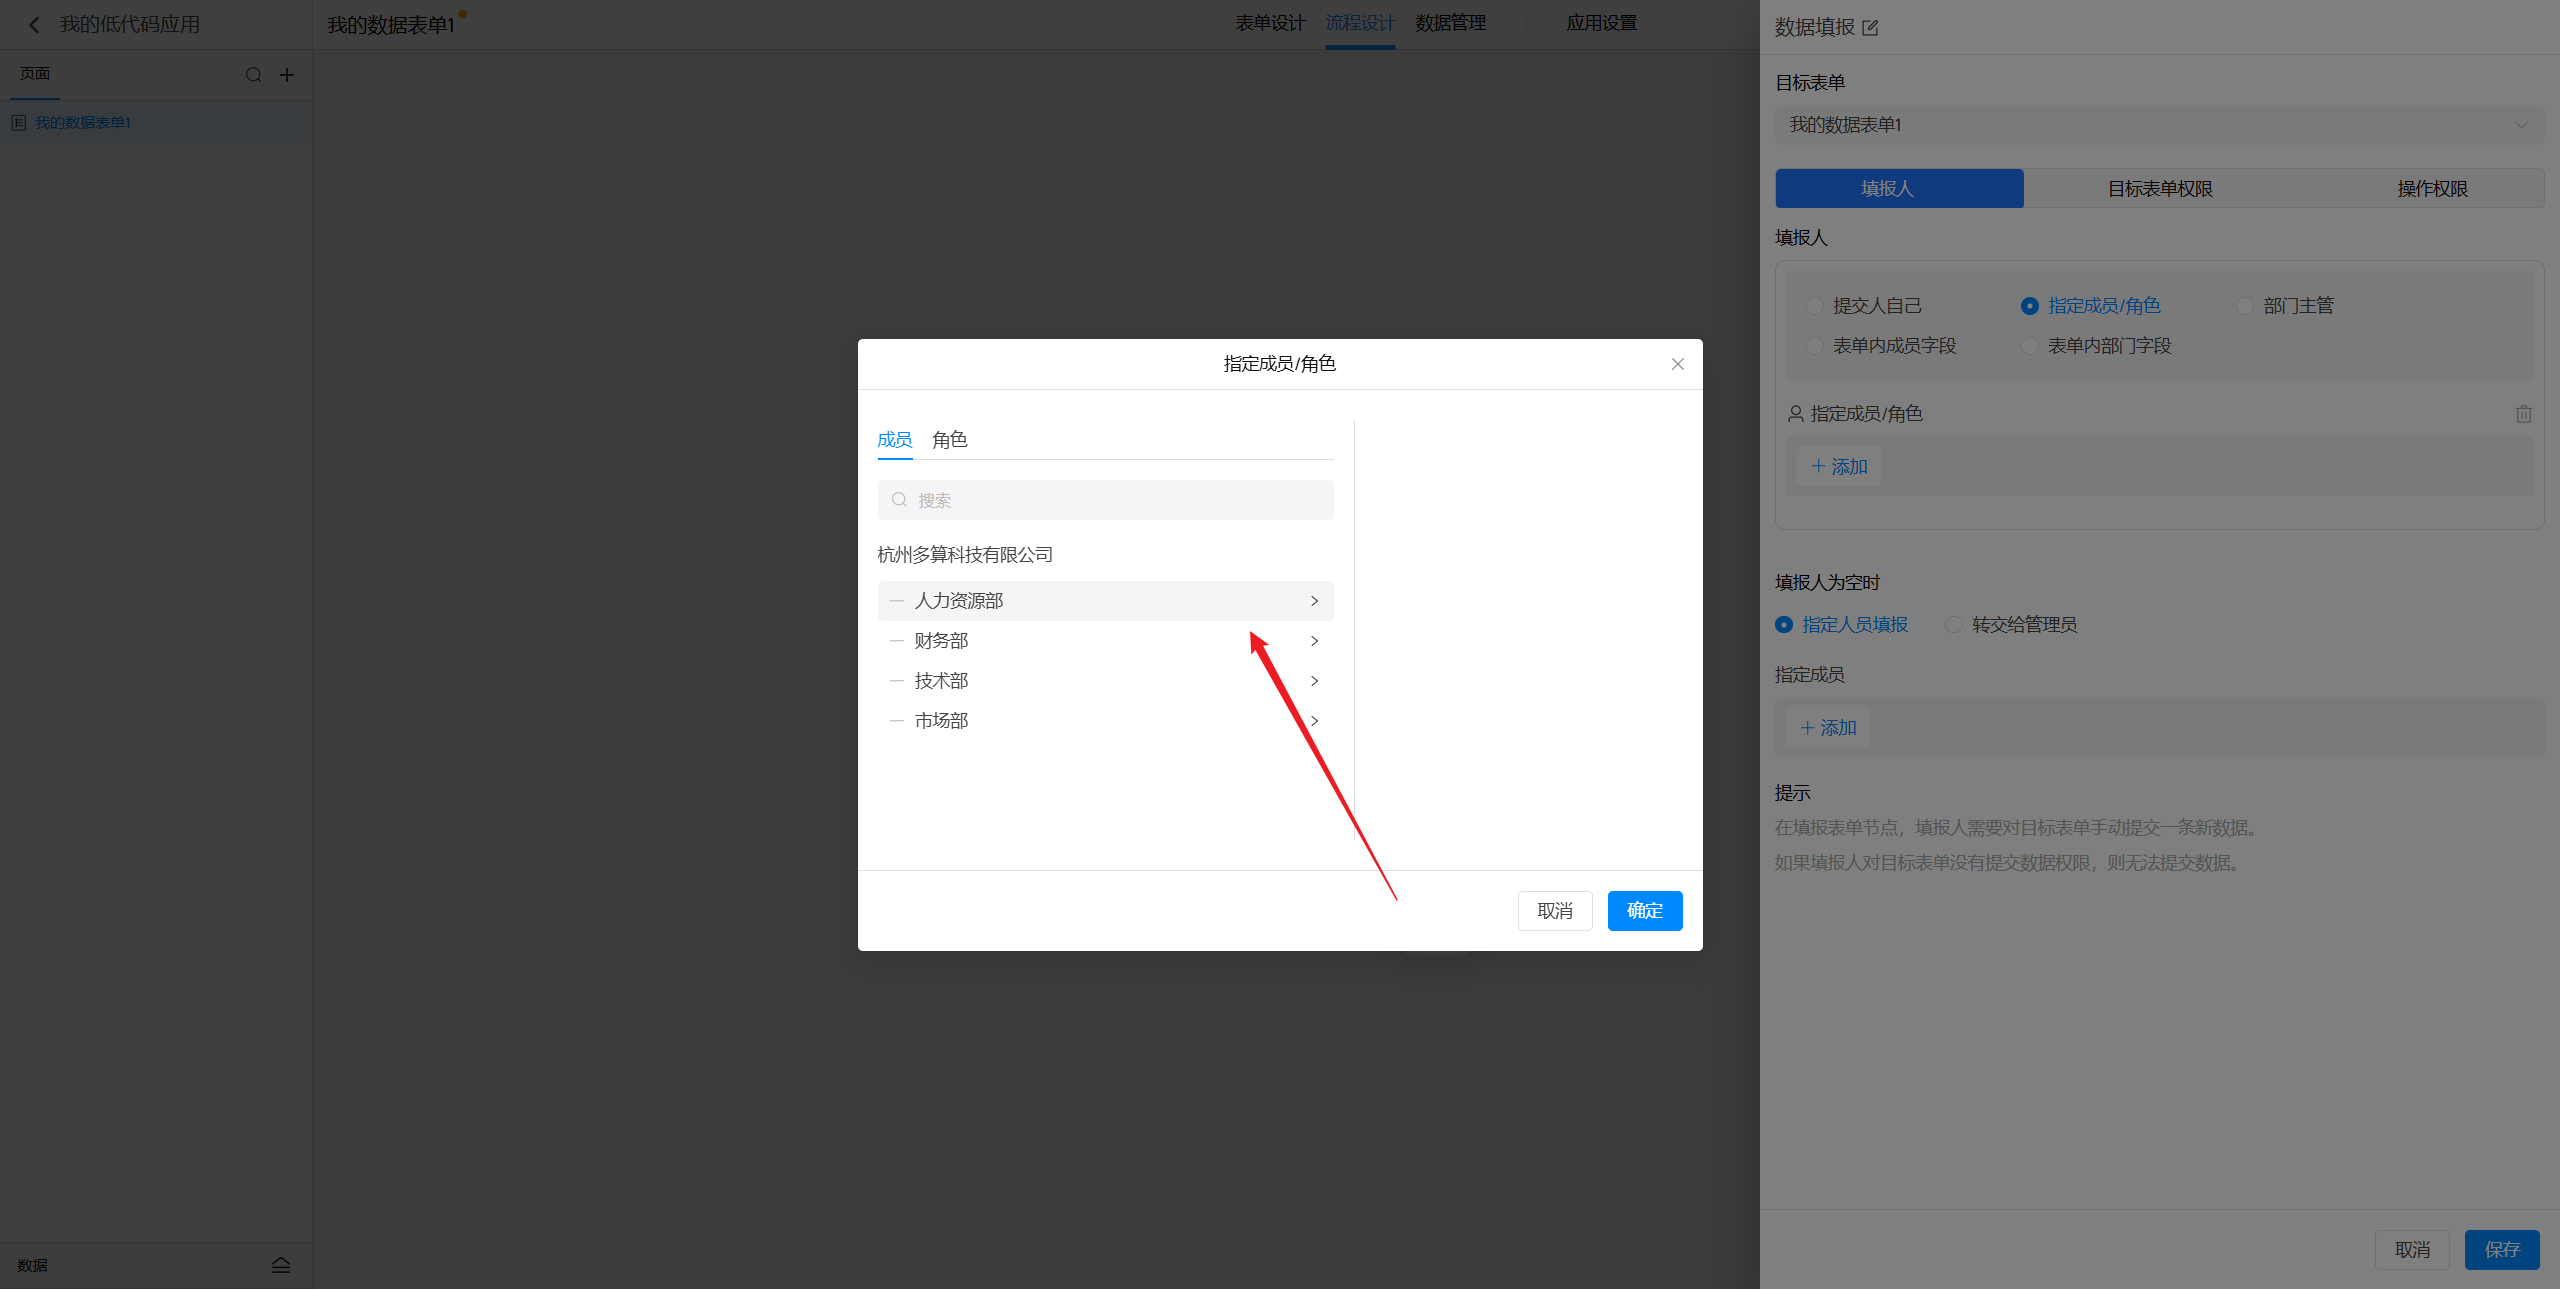This screenshot has width=2560, height=1289.
Task: Click the trash icon for 指定成员/角色
Action: pyautogui.click(x=2523, y=414)
